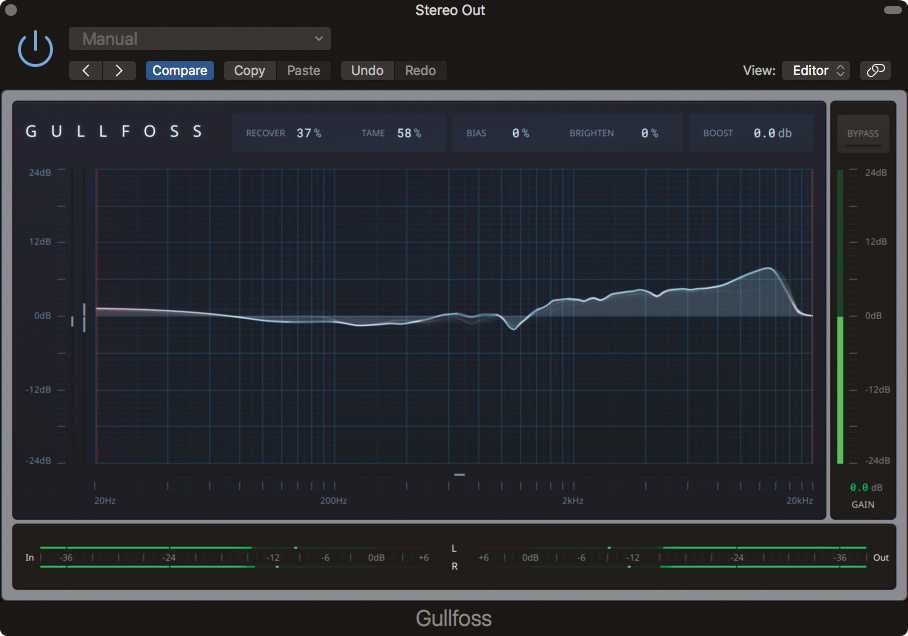
Task: Click the link chain icon
Action: tap(875, 71)
